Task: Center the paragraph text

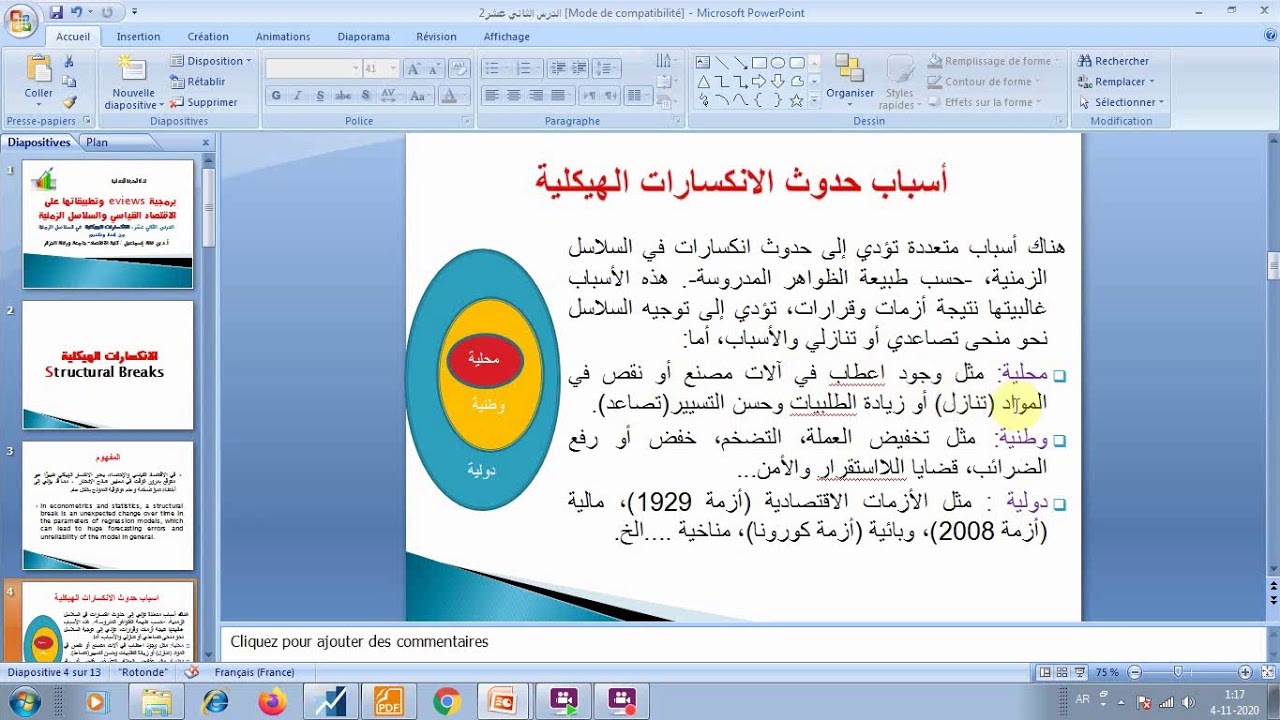Action: point(513,96)
